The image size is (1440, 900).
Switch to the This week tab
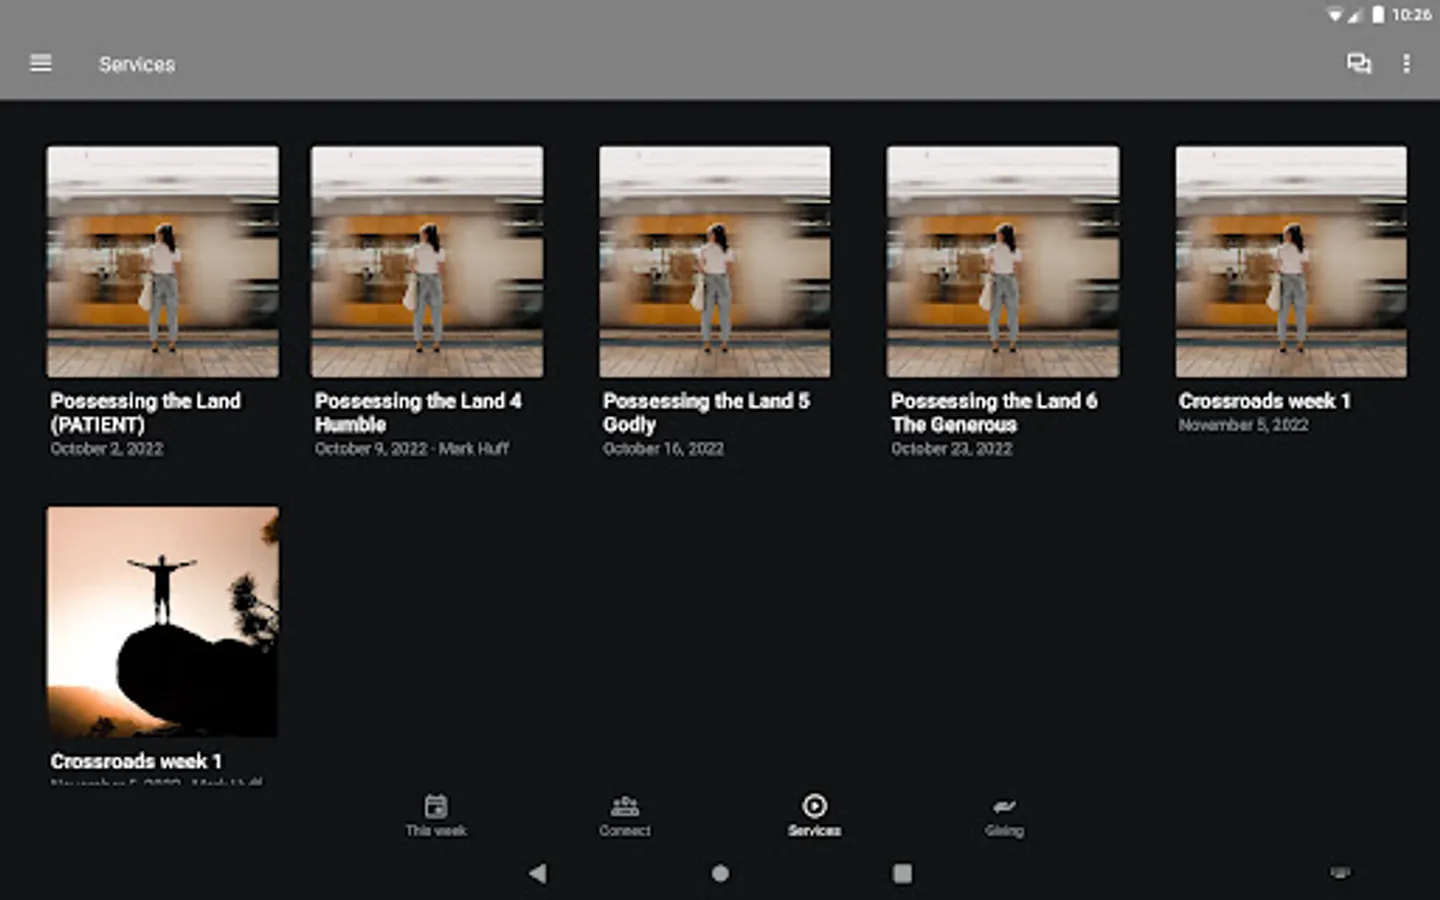point(436,816)
